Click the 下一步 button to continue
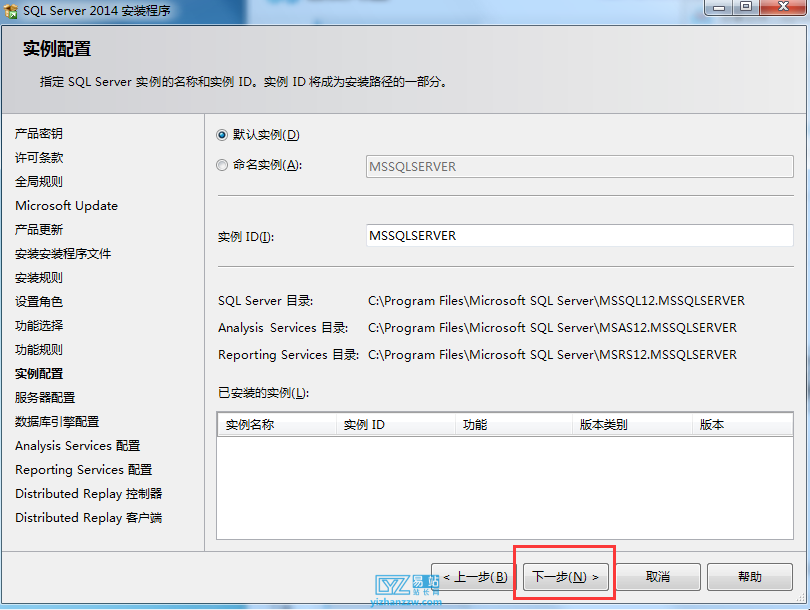This screenshot has width=810, height=610. click(x=564, y=576)
